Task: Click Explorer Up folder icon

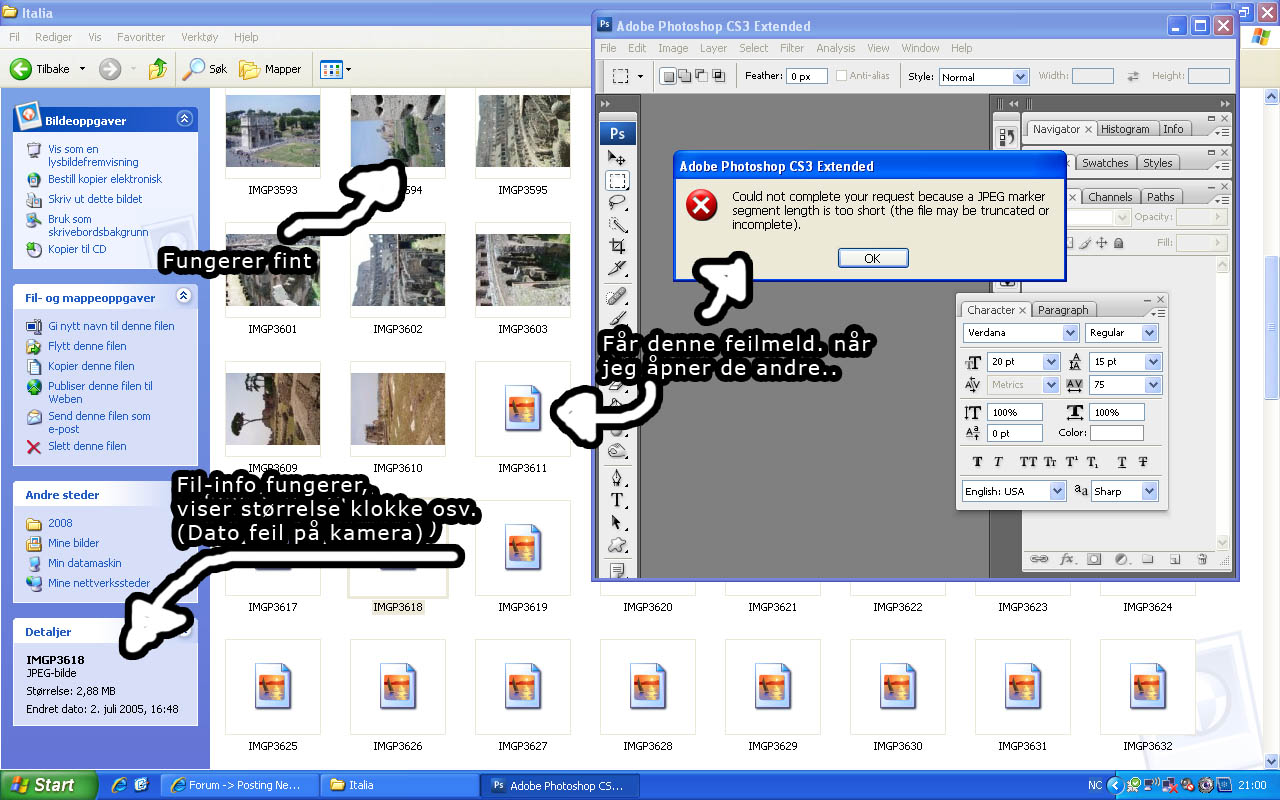Action: (158, 69)
